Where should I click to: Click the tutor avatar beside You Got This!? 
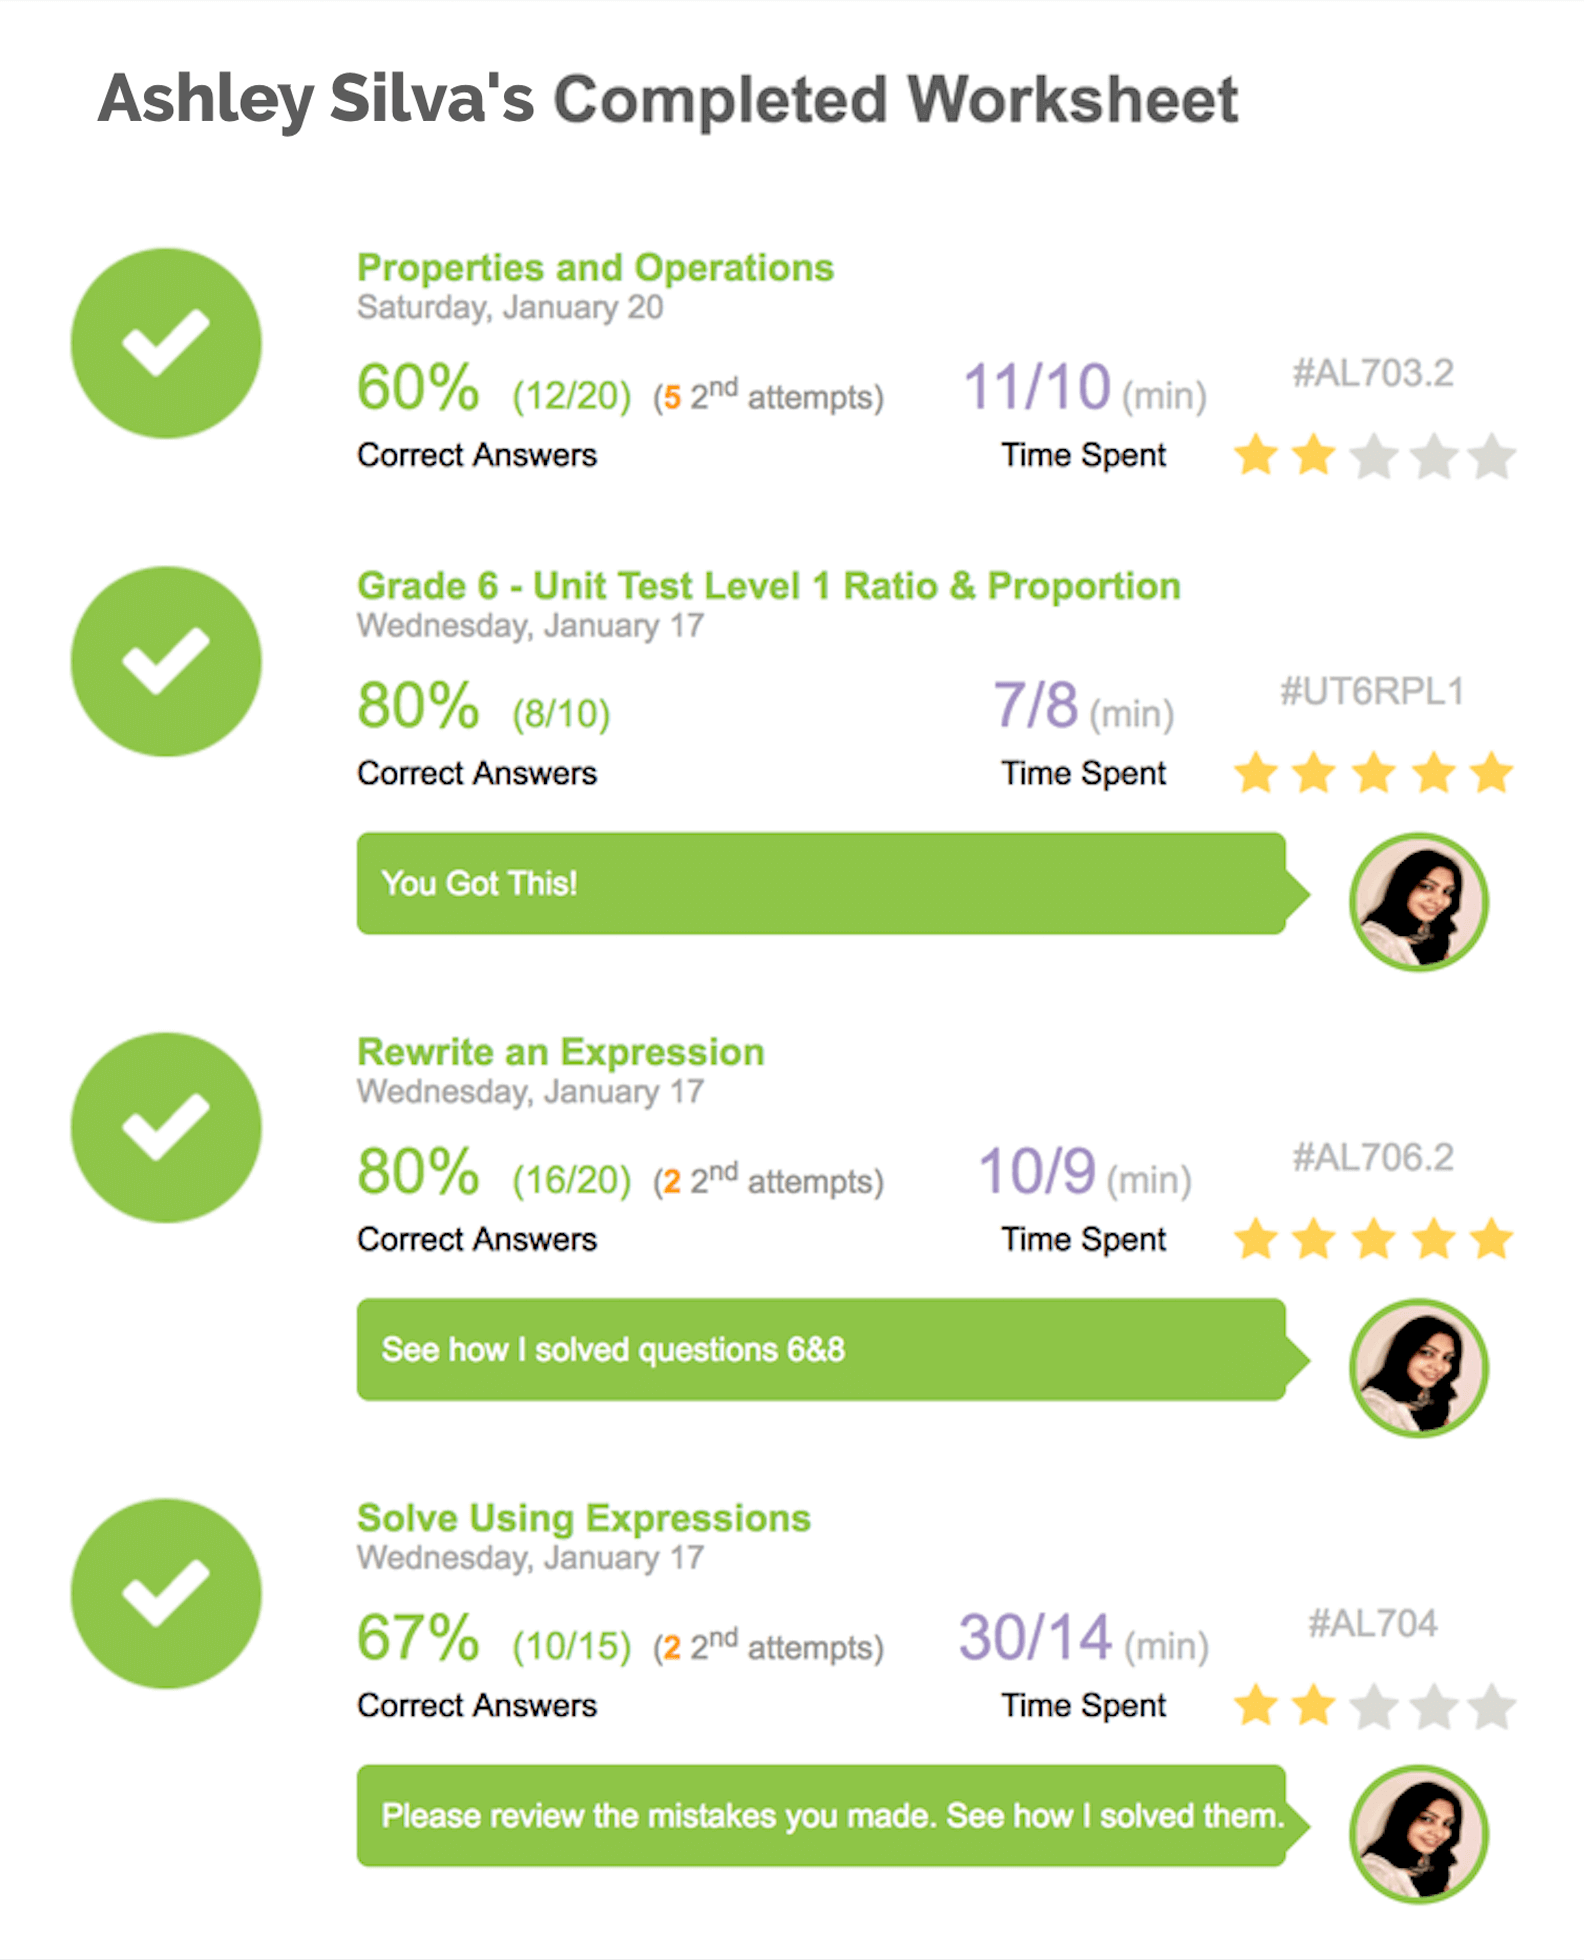1418,902
